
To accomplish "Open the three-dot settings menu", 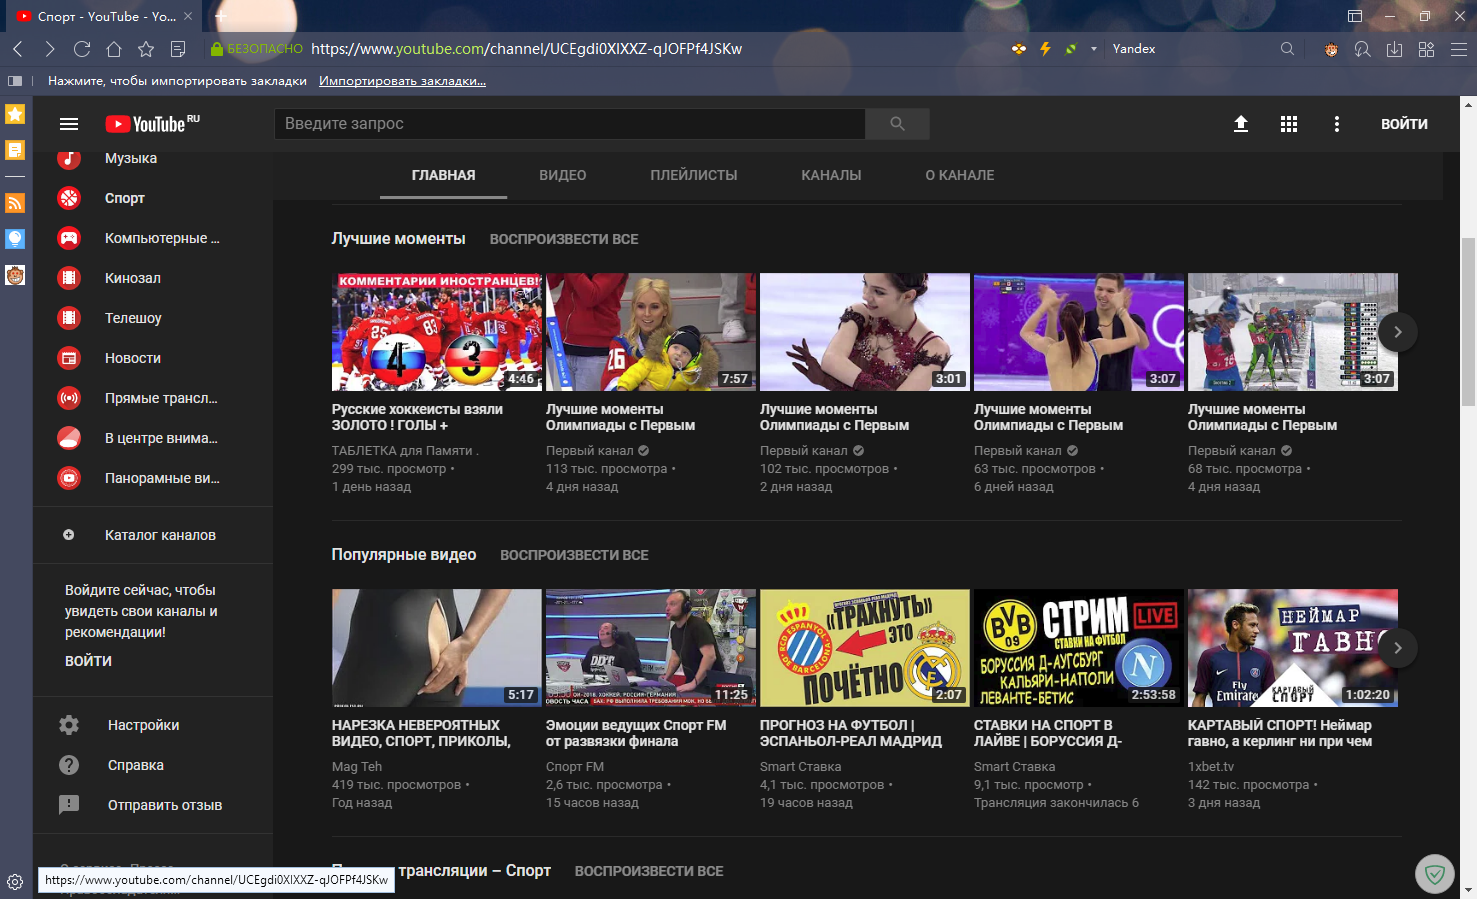I will [x=1336, y=124].
